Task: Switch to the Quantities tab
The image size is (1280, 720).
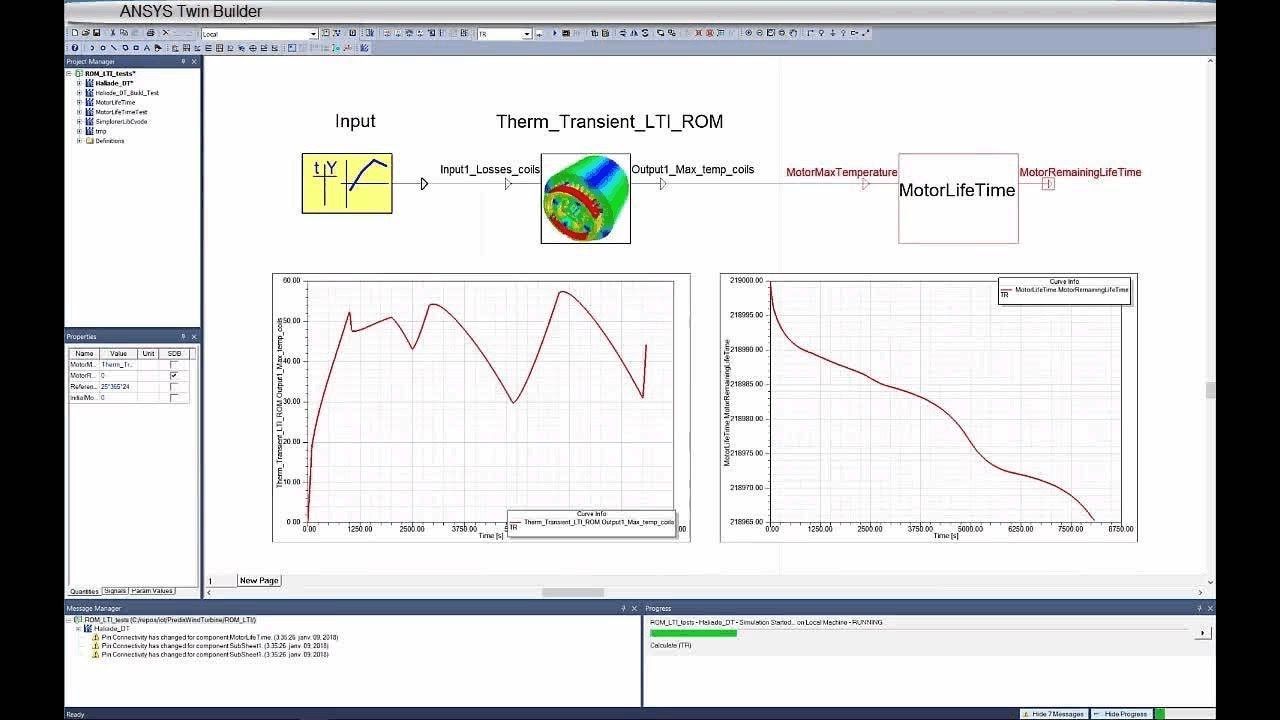Action: coord(84,591)
